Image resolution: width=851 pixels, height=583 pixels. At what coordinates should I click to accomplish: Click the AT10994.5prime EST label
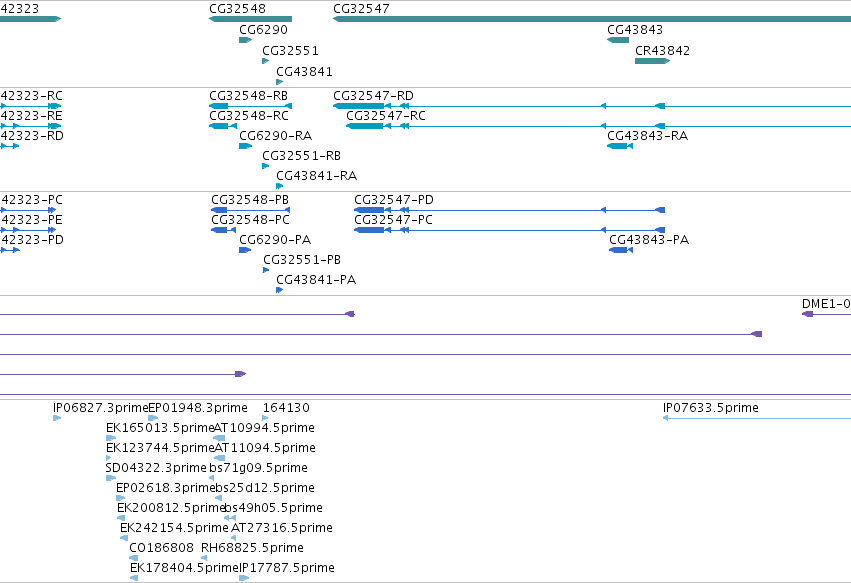coord(264,428)
